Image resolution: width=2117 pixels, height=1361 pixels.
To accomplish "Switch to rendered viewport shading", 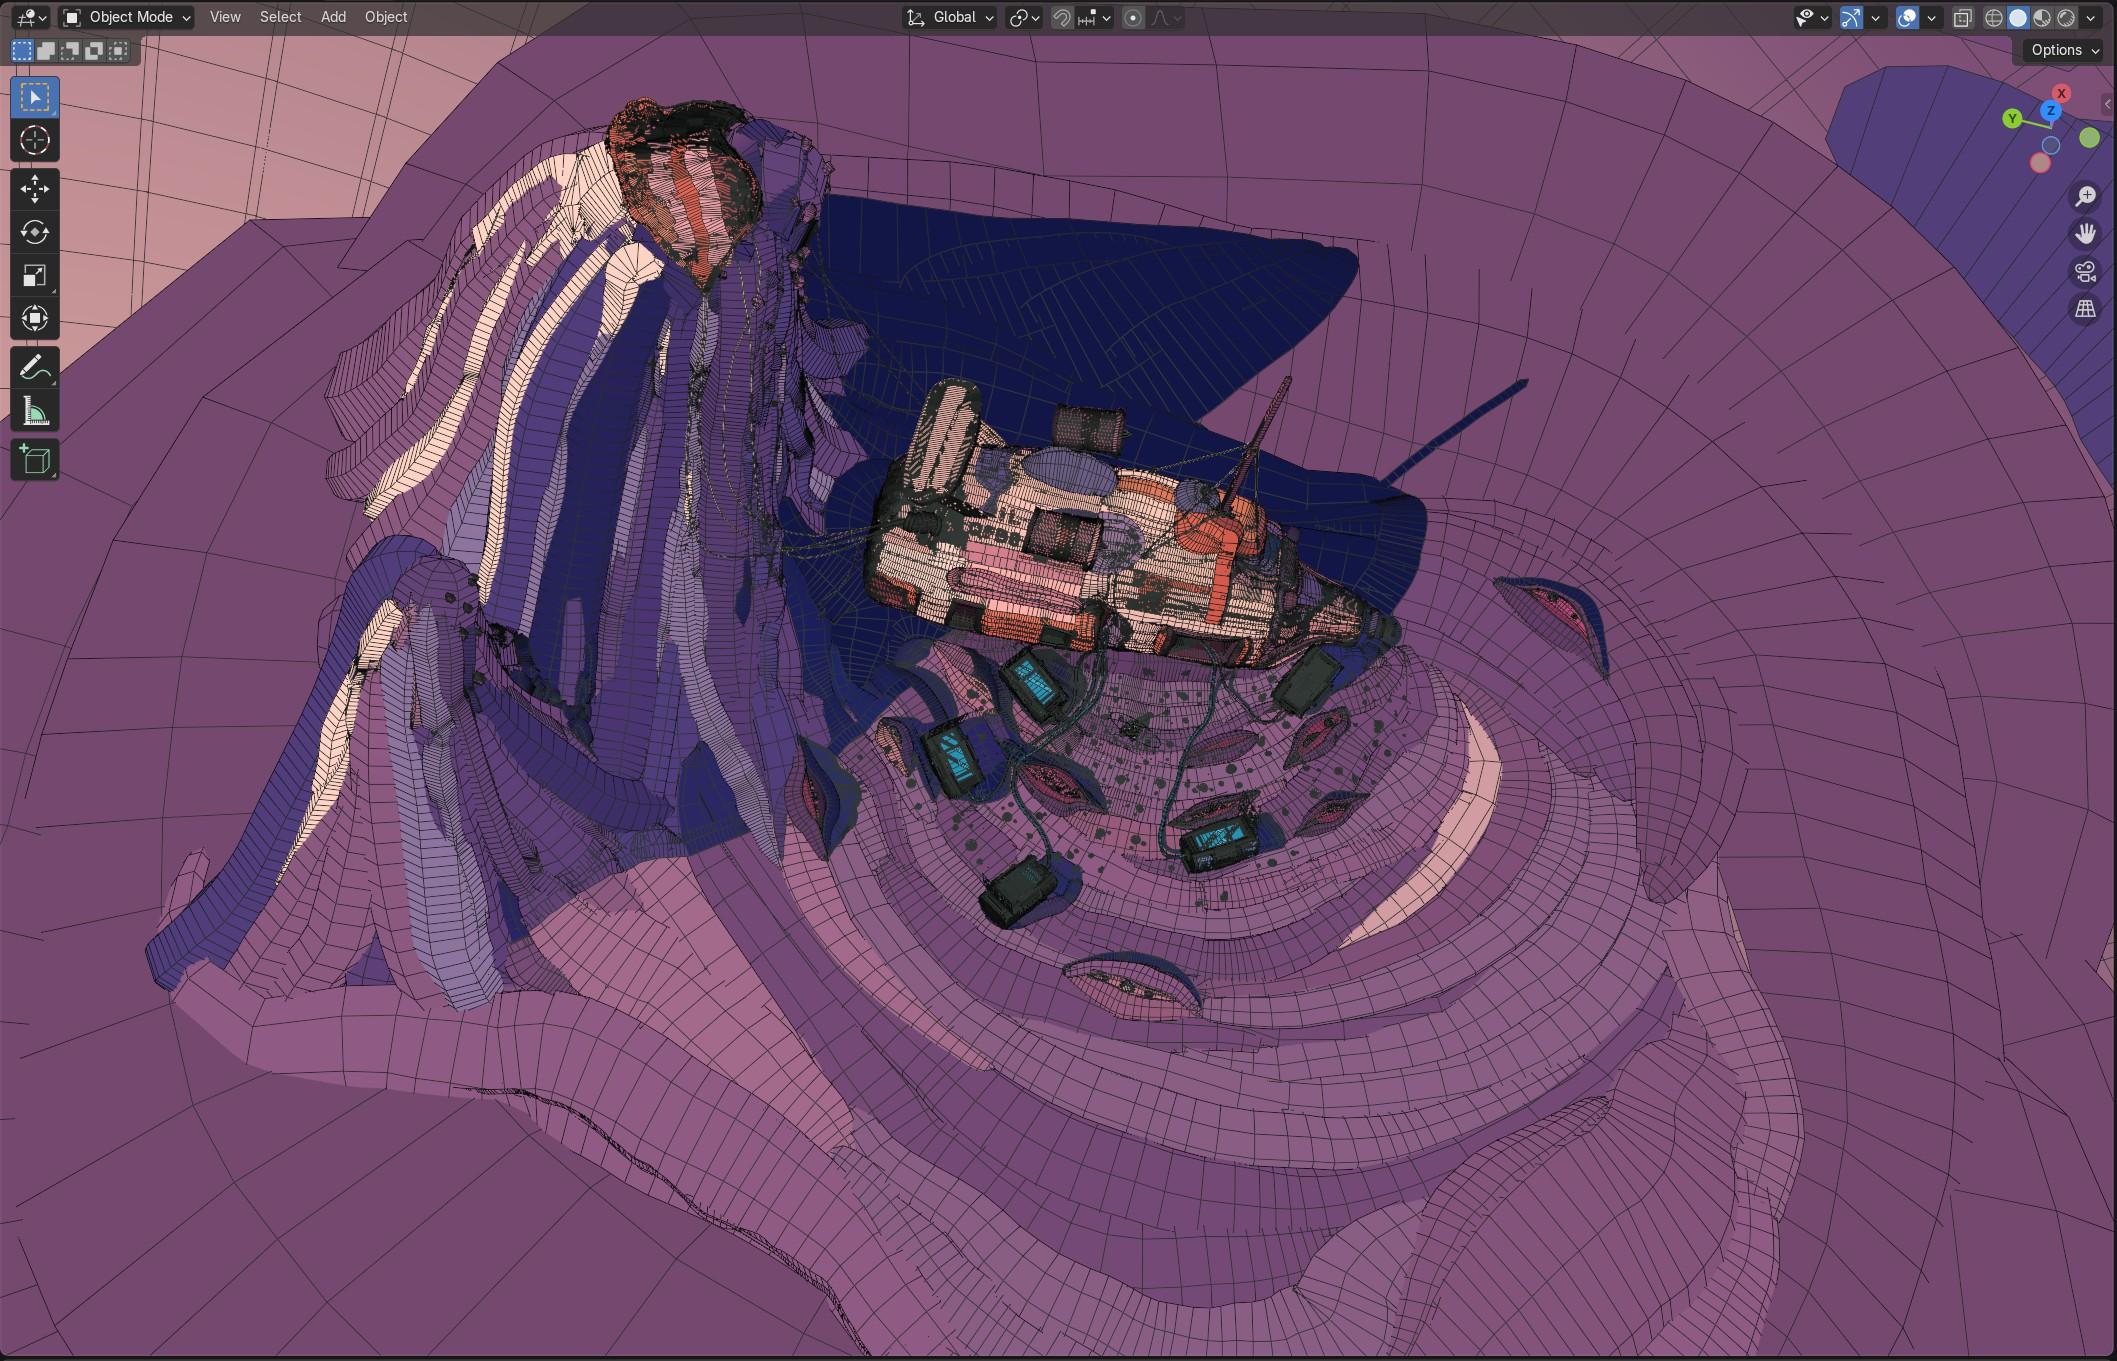I will (x=2065, y=18).
